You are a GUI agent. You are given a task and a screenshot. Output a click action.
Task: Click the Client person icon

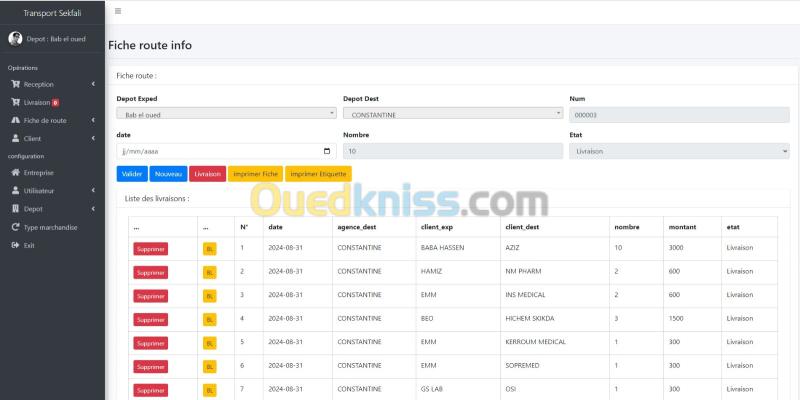(x=15, y=138)
